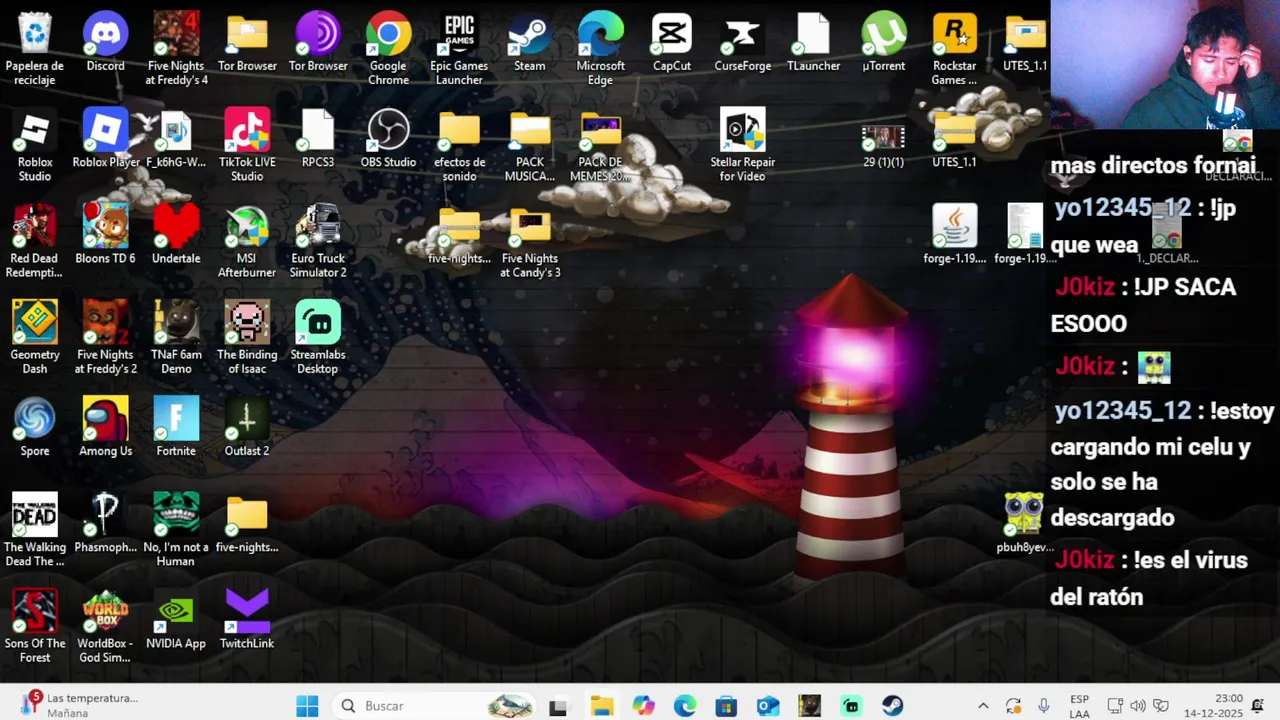
Task: Launch OBS Studio from the desktop
Action: pyautogui.click(x=388, y=139)
